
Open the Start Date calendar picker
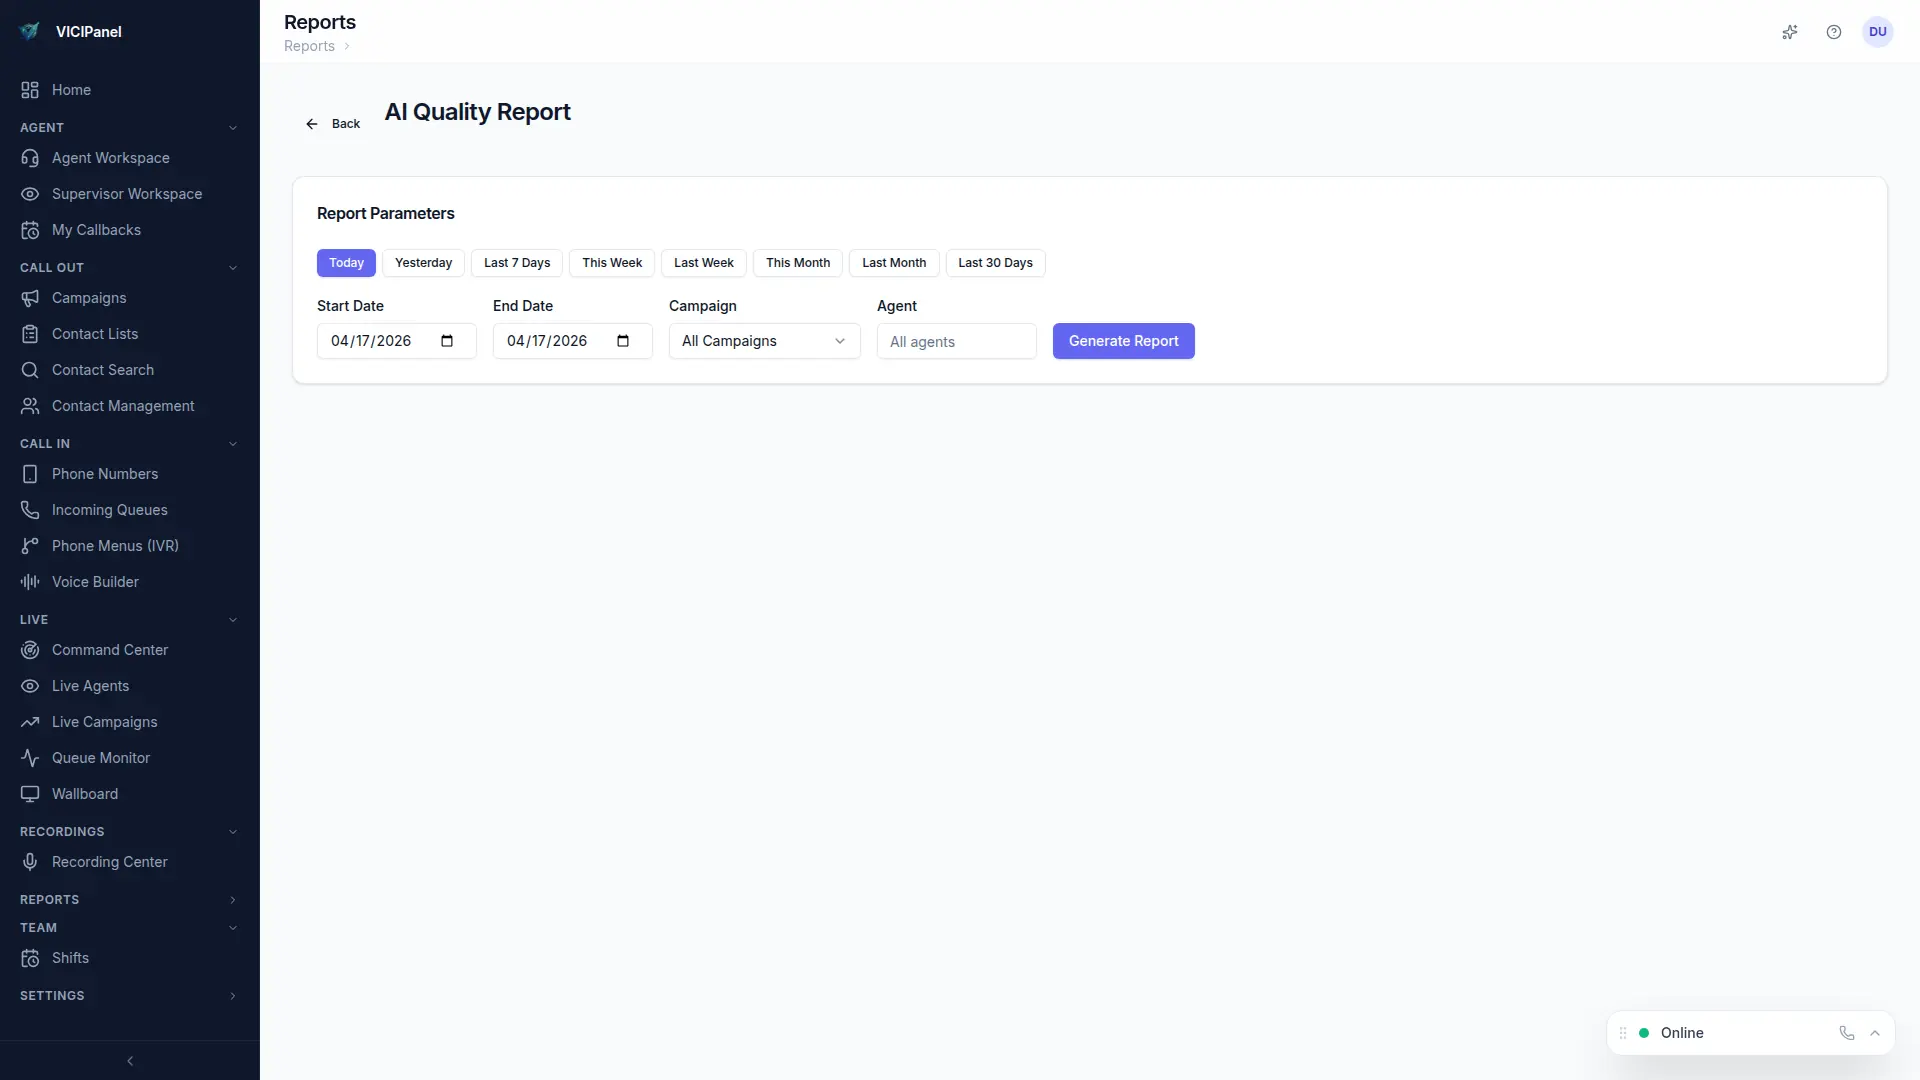[x=446, y=341]
